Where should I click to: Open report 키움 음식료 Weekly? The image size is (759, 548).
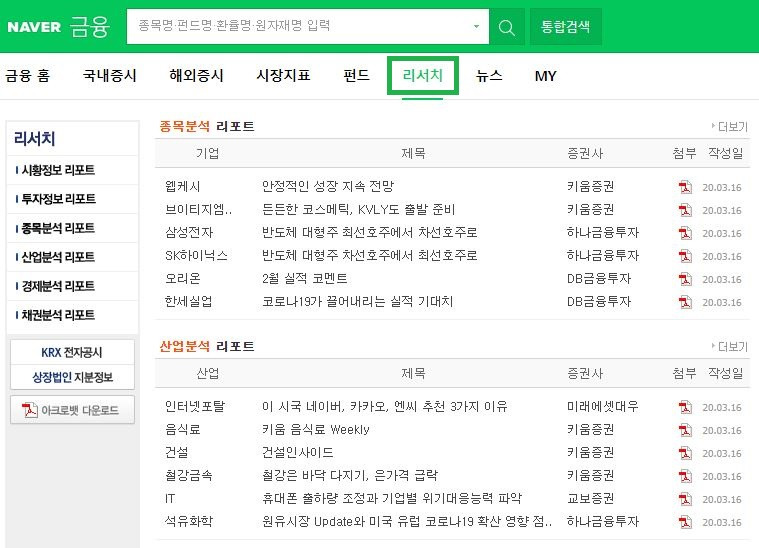315,429
